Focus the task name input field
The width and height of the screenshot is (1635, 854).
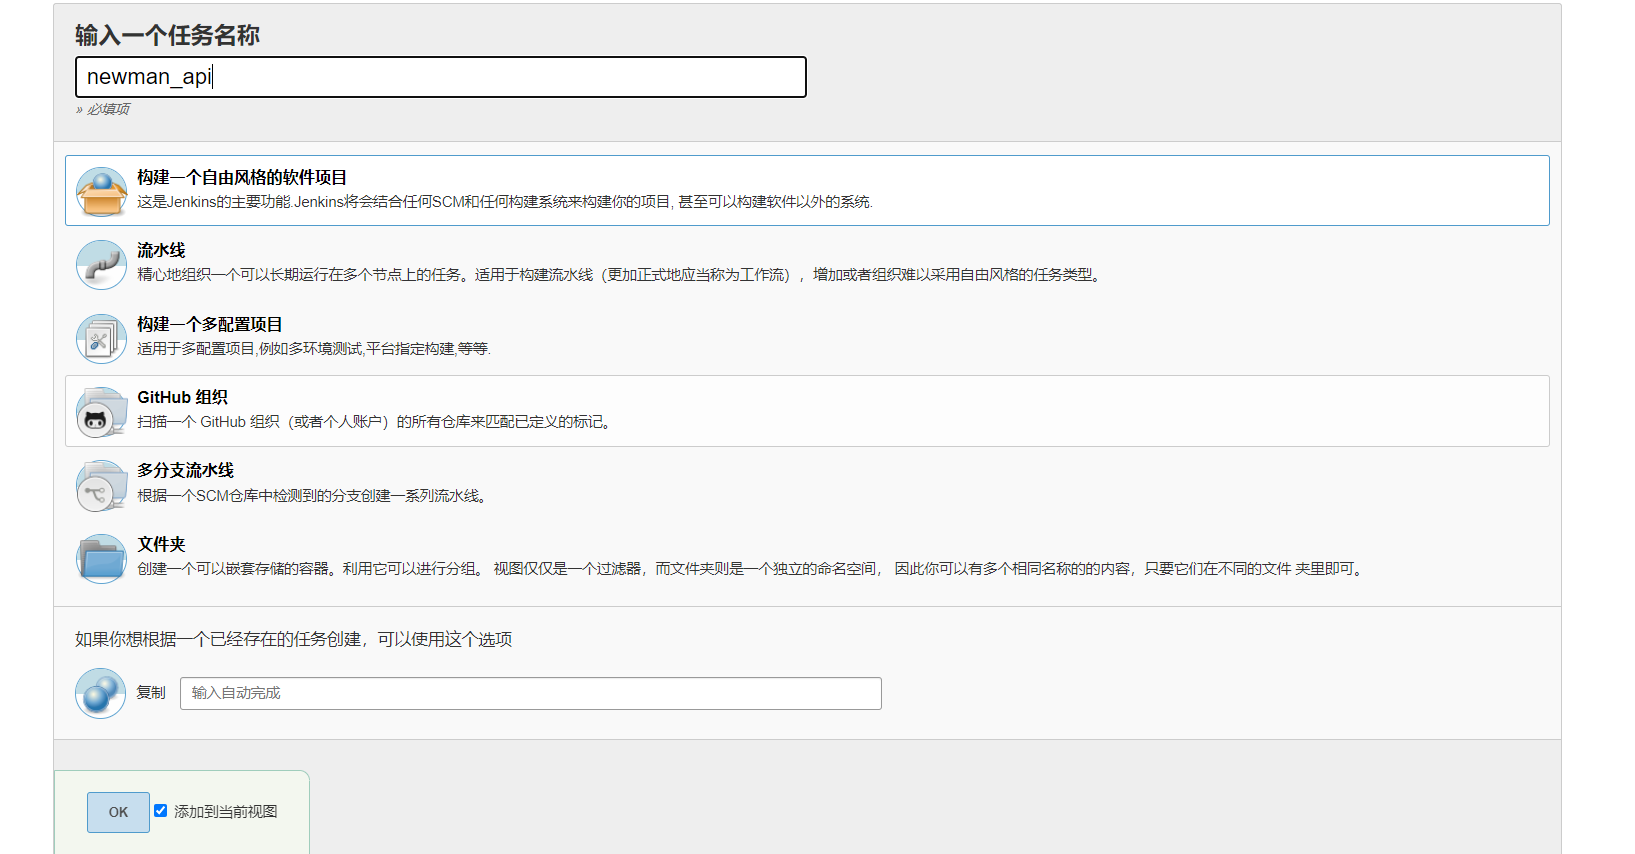pos(441,77)
